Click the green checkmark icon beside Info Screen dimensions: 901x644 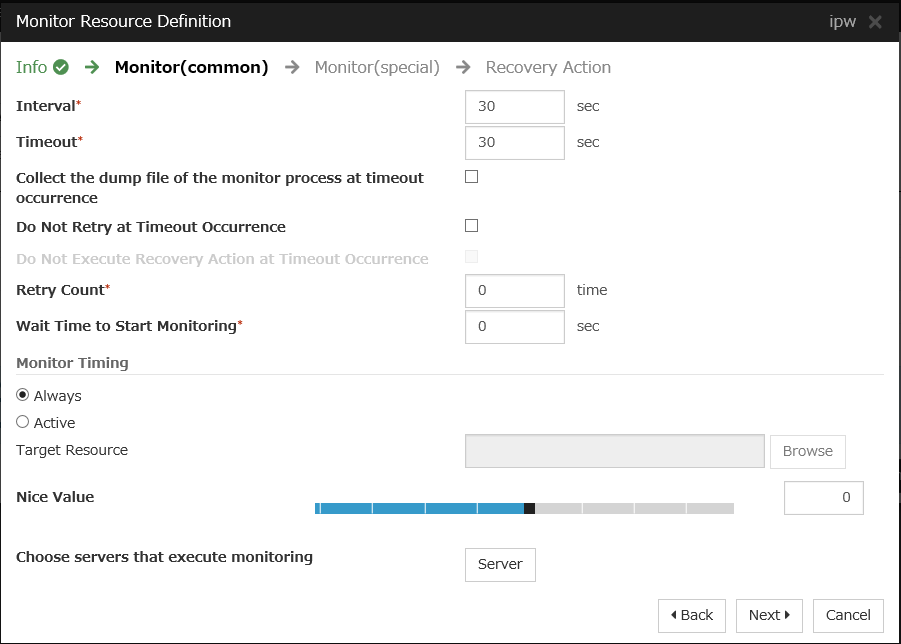(61, 68)
